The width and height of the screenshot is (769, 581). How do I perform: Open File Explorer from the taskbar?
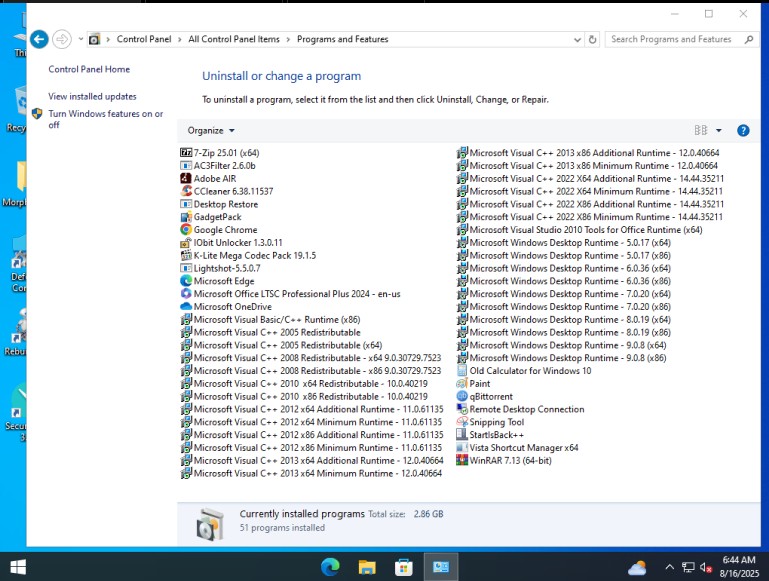point(367,567)
